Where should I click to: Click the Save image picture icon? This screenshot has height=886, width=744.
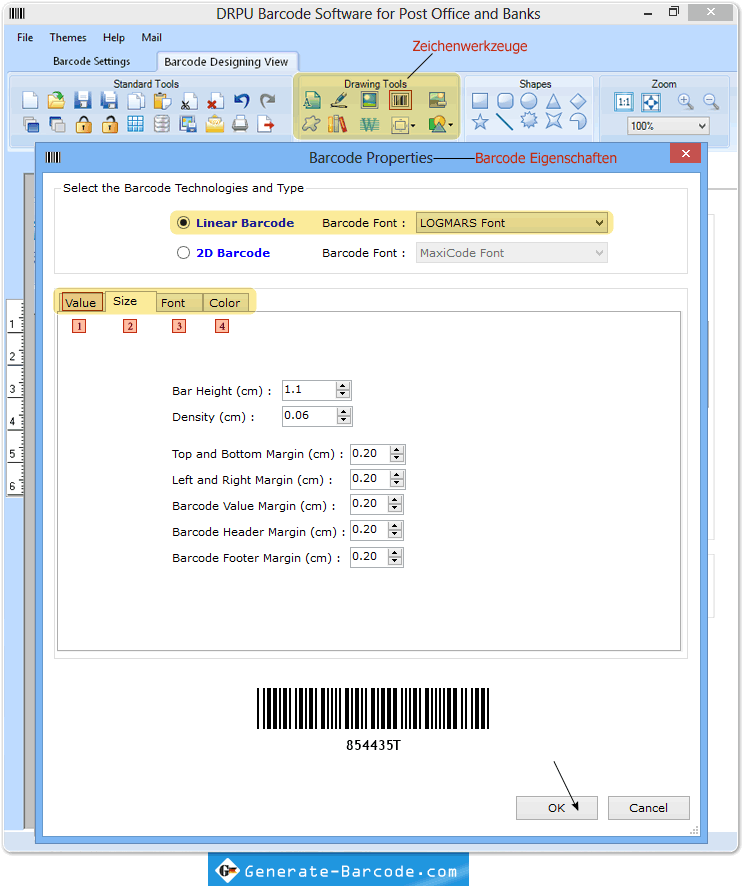tap(188, 124)
